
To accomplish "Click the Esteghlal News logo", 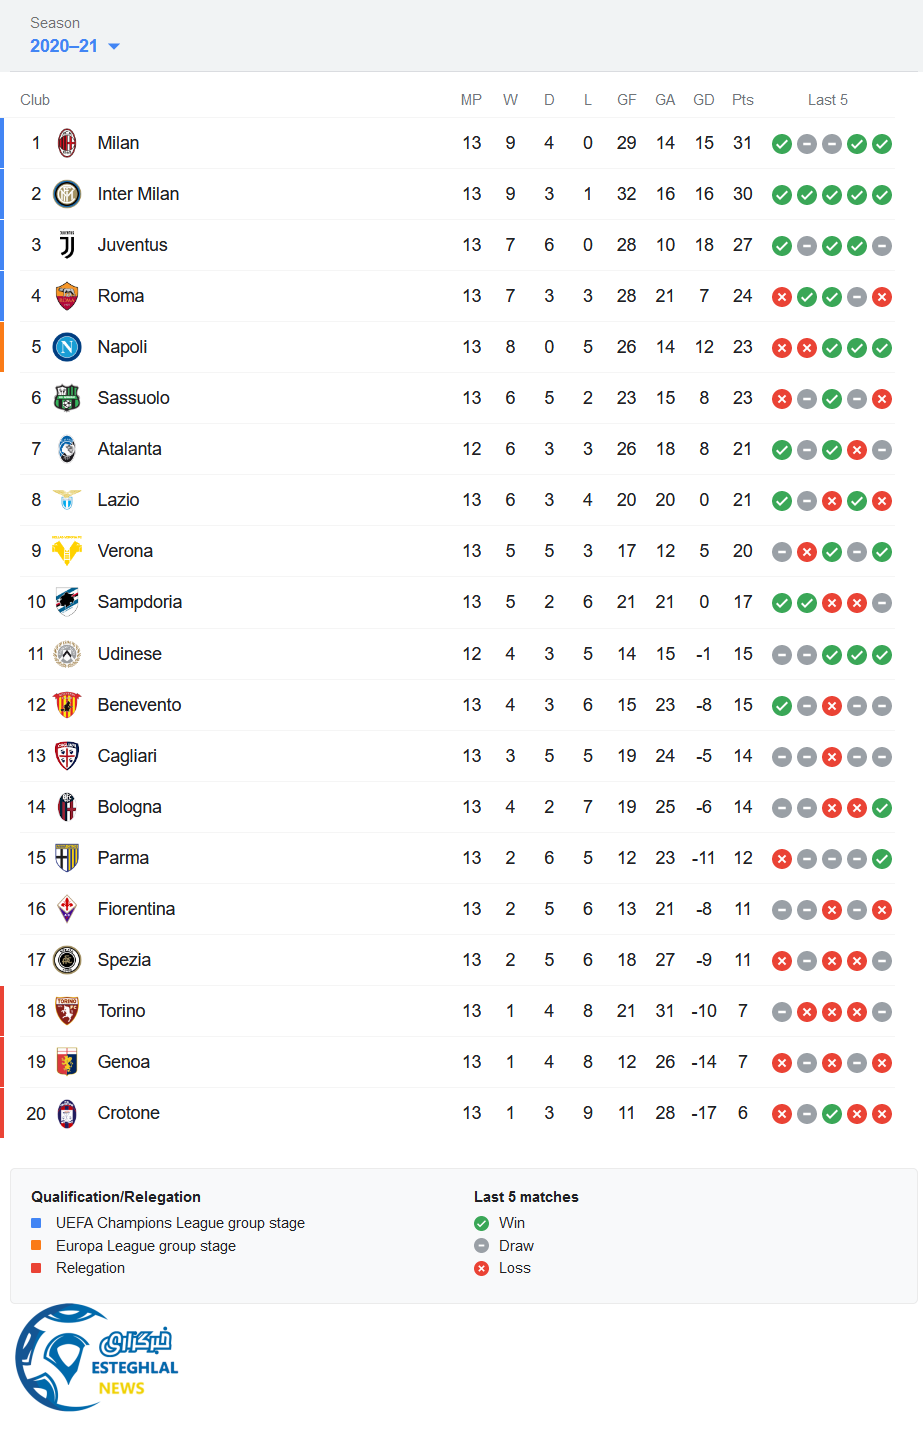I will [97, 1357].
